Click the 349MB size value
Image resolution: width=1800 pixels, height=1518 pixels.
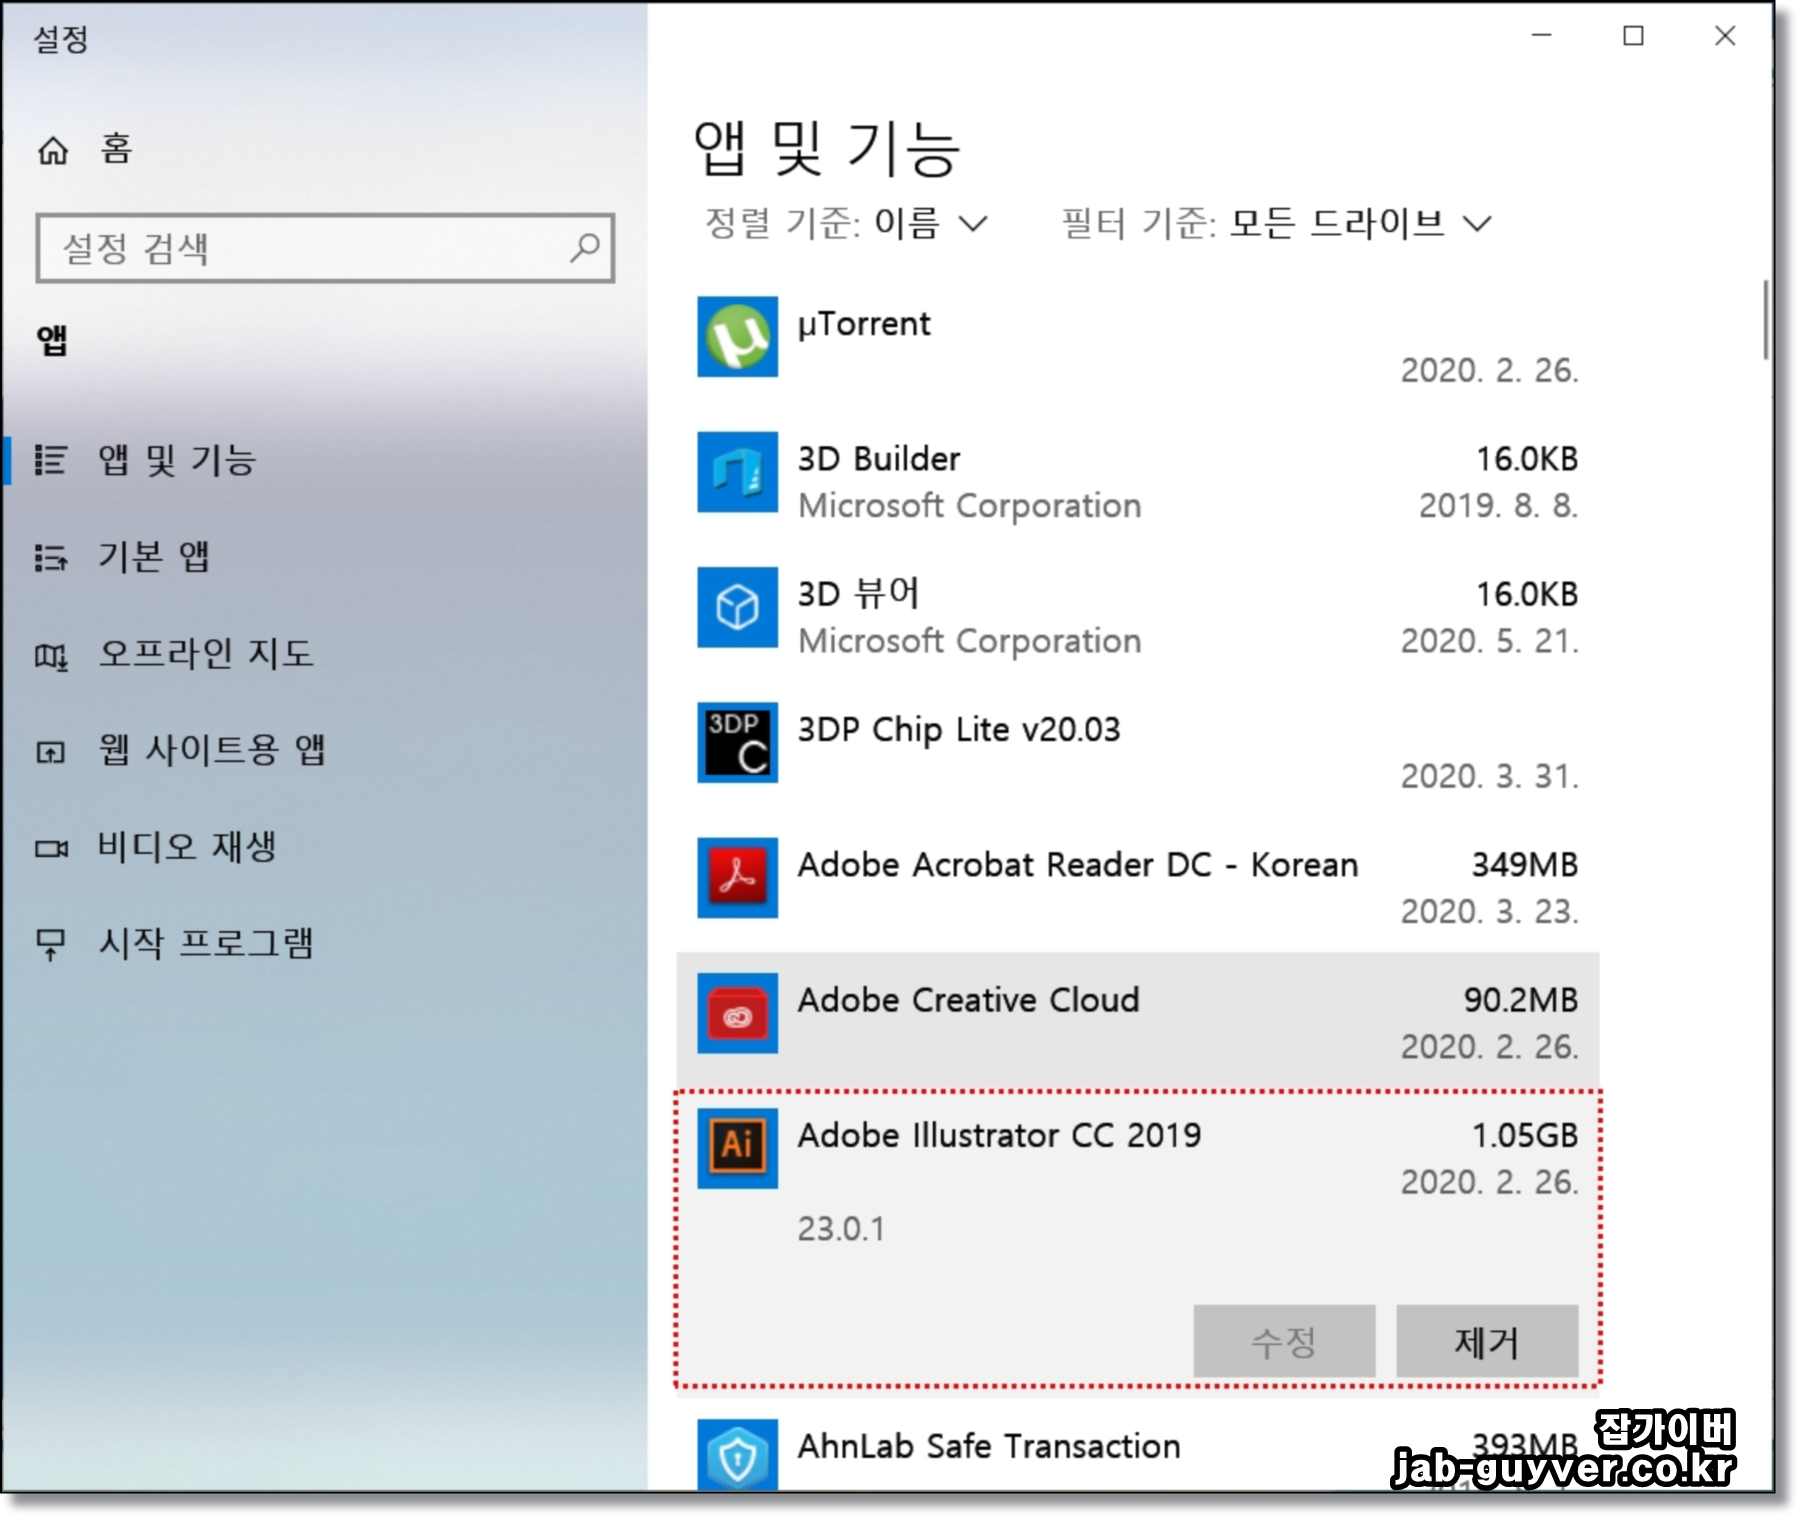1525,865
